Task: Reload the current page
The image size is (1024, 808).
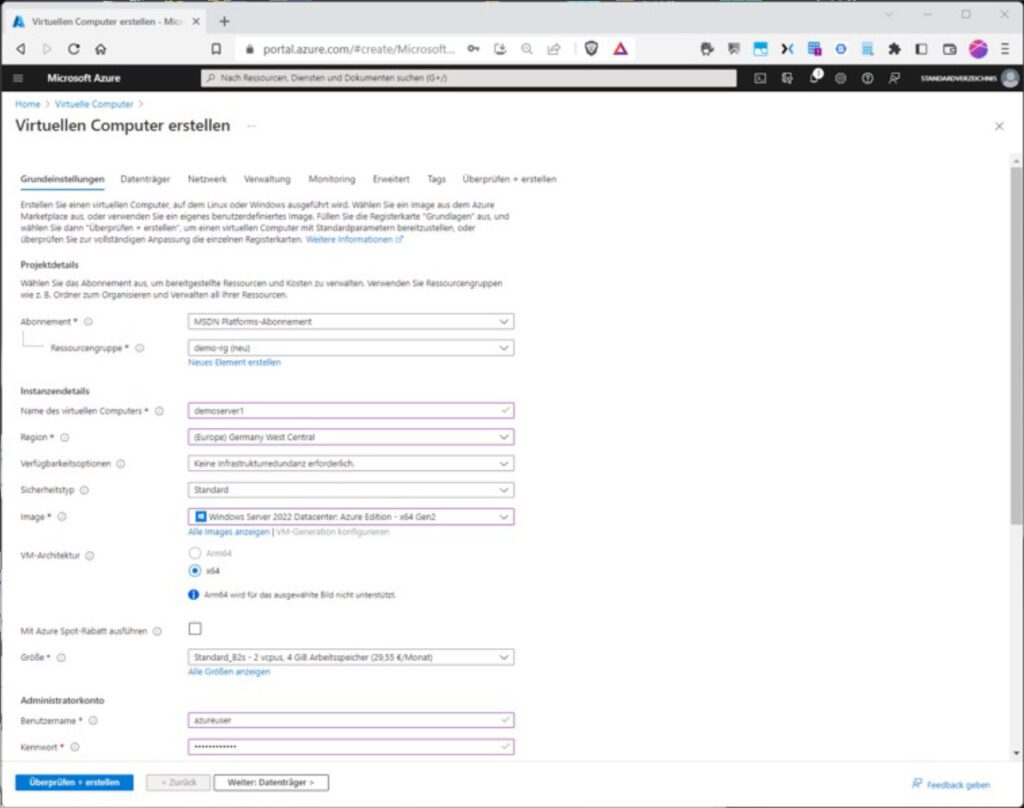Action: coord(74,49)
